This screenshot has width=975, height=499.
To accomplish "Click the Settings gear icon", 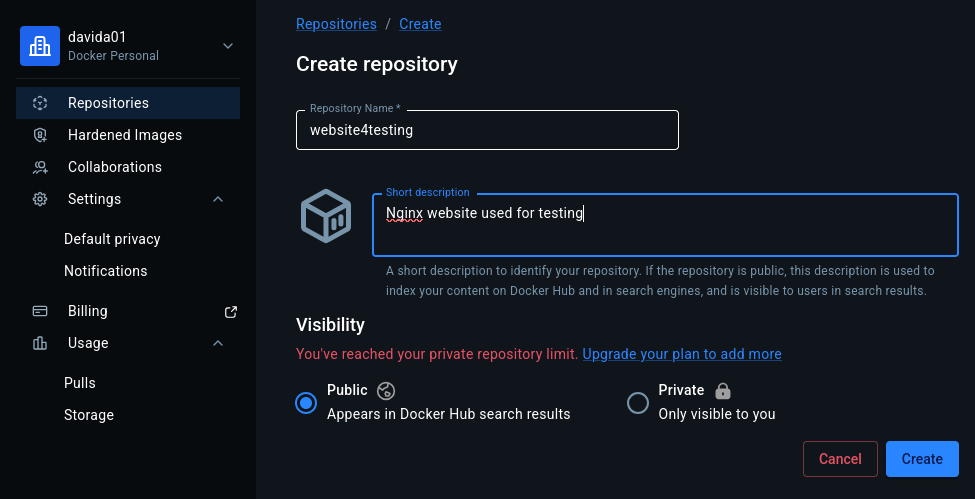I will click(x=40, y=199).
